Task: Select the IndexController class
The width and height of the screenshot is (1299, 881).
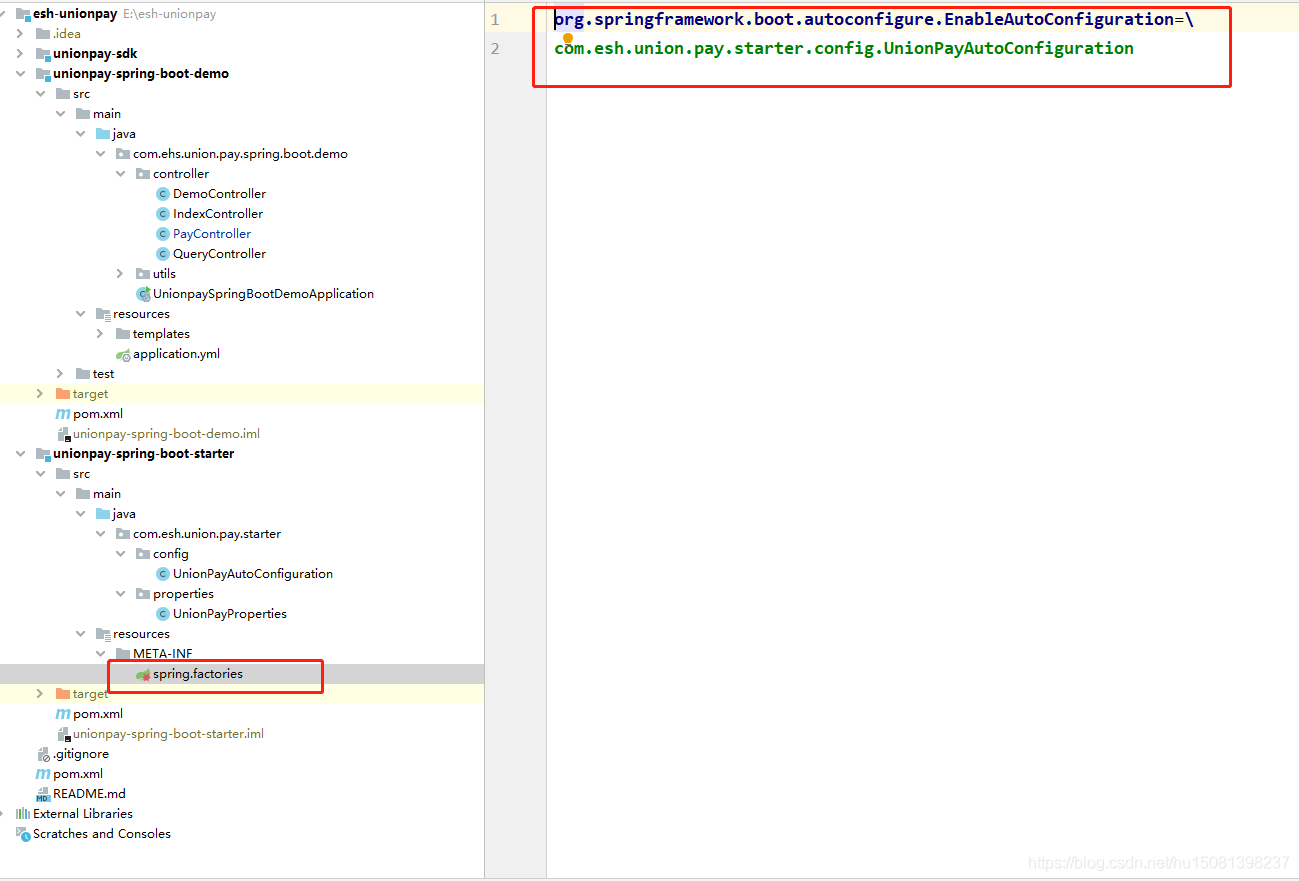Action: [218, 214]
